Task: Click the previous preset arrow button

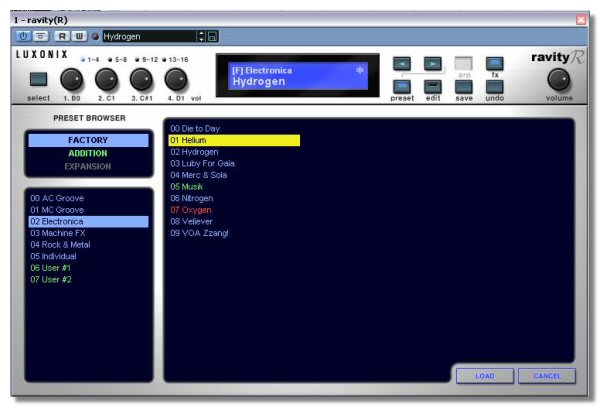Action: [402, 63]
